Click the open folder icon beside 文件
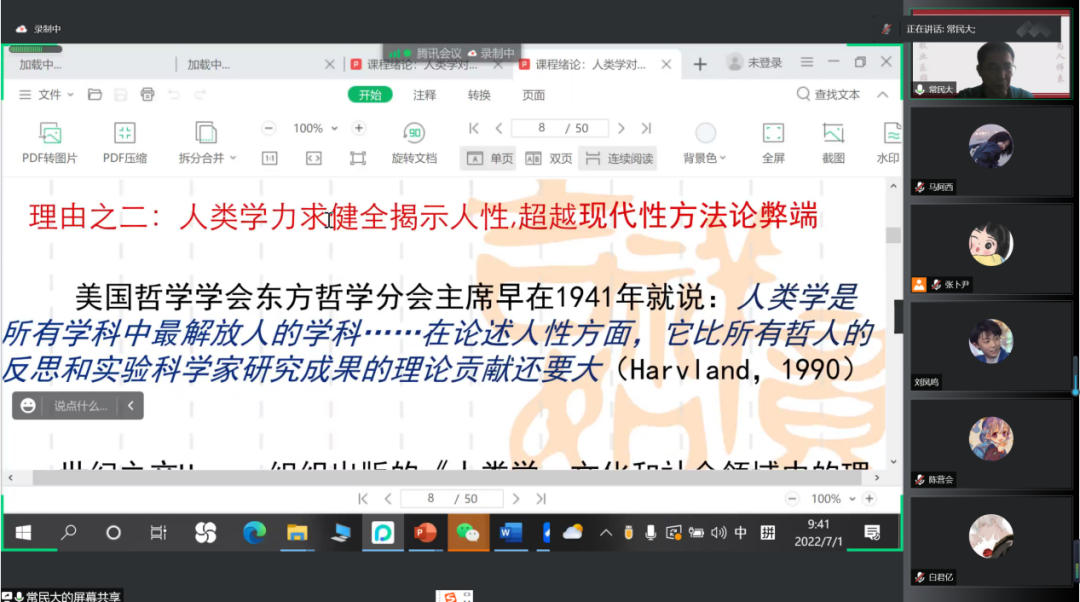Viewport: 1080px width, 602px height. (95, 95)
